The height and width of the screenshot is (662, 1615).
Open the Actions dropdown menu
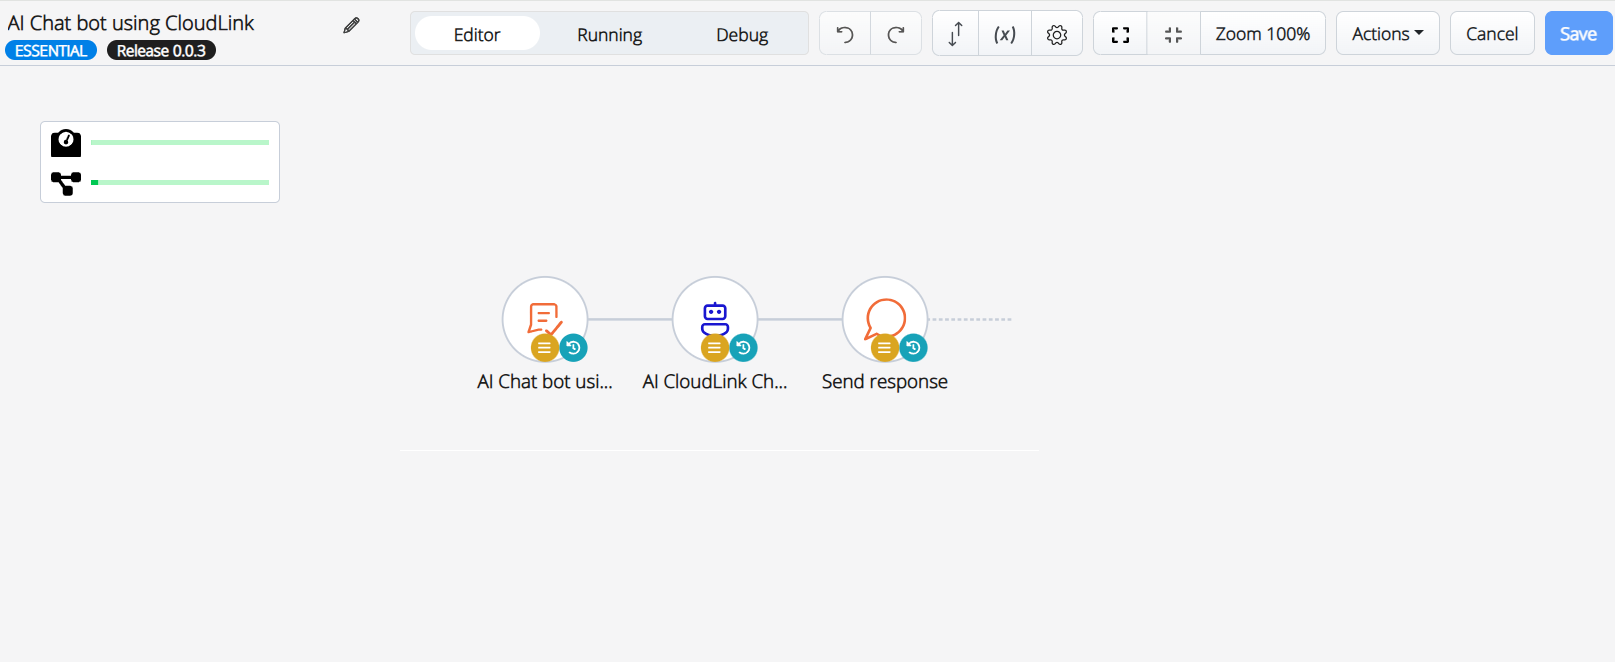(x=1387, y=34)
